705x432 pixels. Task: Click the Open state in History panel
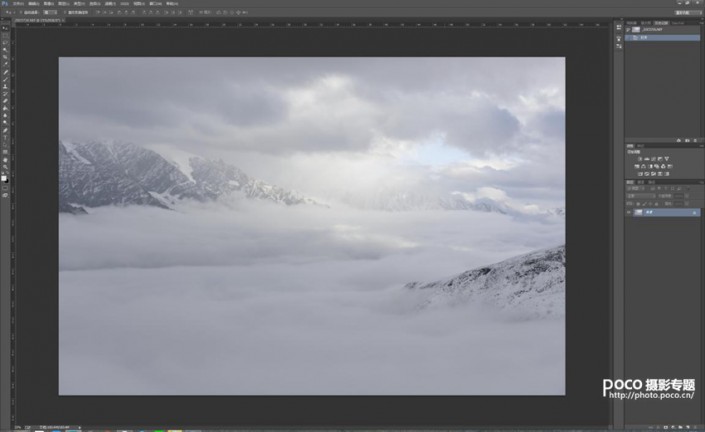[x=645, y=37]
